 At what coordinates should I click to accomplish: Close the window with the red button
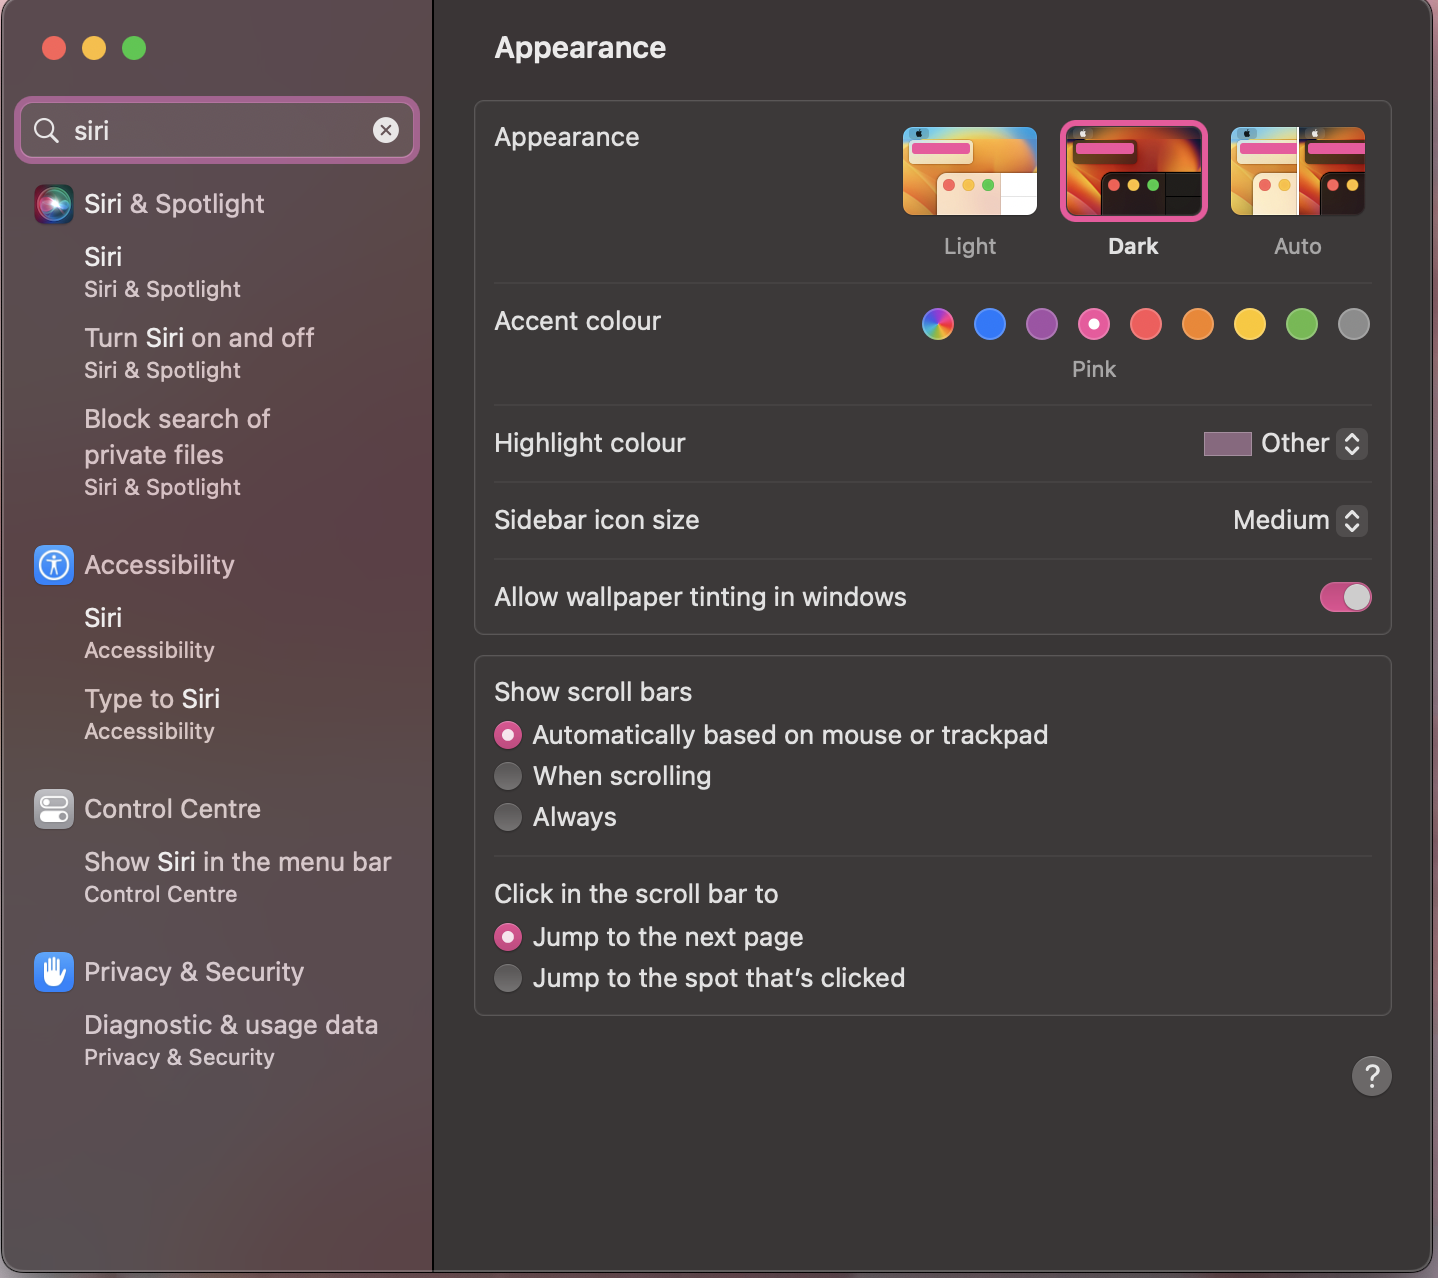point(54,48)
